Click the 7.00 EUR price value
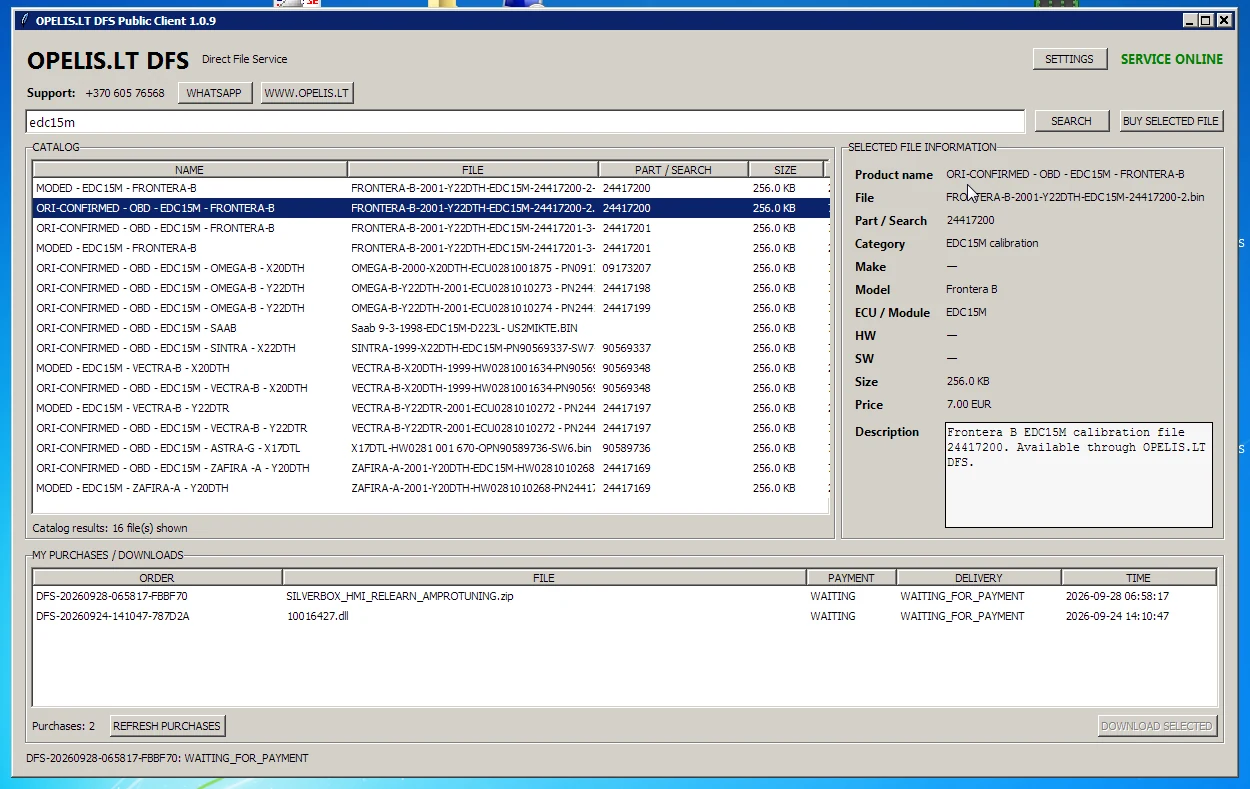 [969, 404]
